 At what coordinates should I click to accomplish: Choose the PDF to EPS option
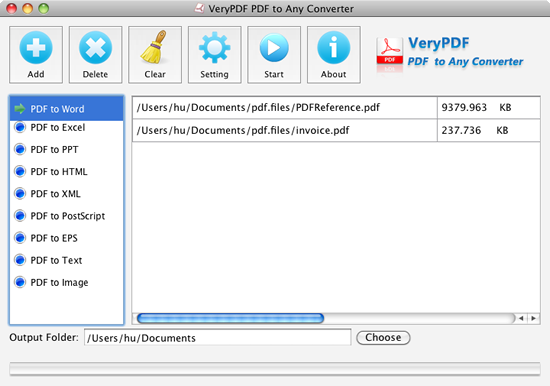click(67, 238)
